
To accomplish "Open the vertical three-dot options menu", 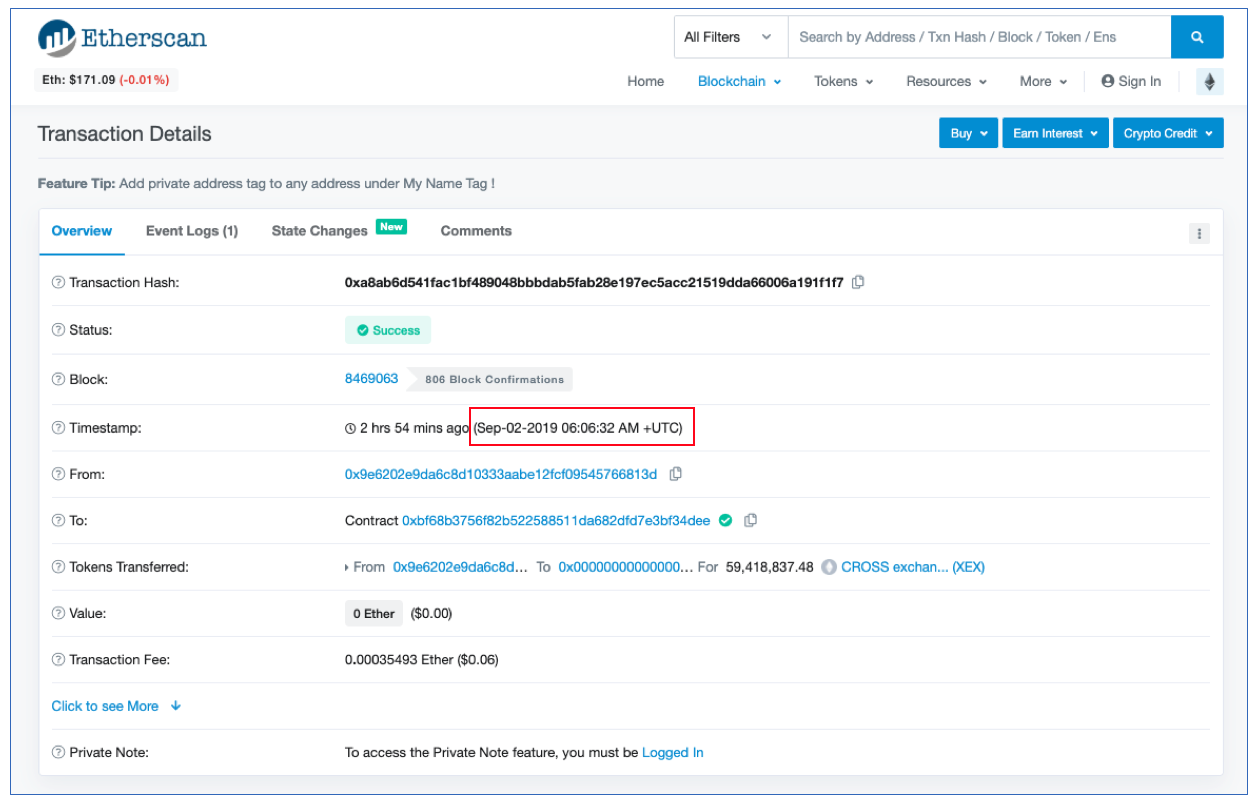I will (1199, 234).
